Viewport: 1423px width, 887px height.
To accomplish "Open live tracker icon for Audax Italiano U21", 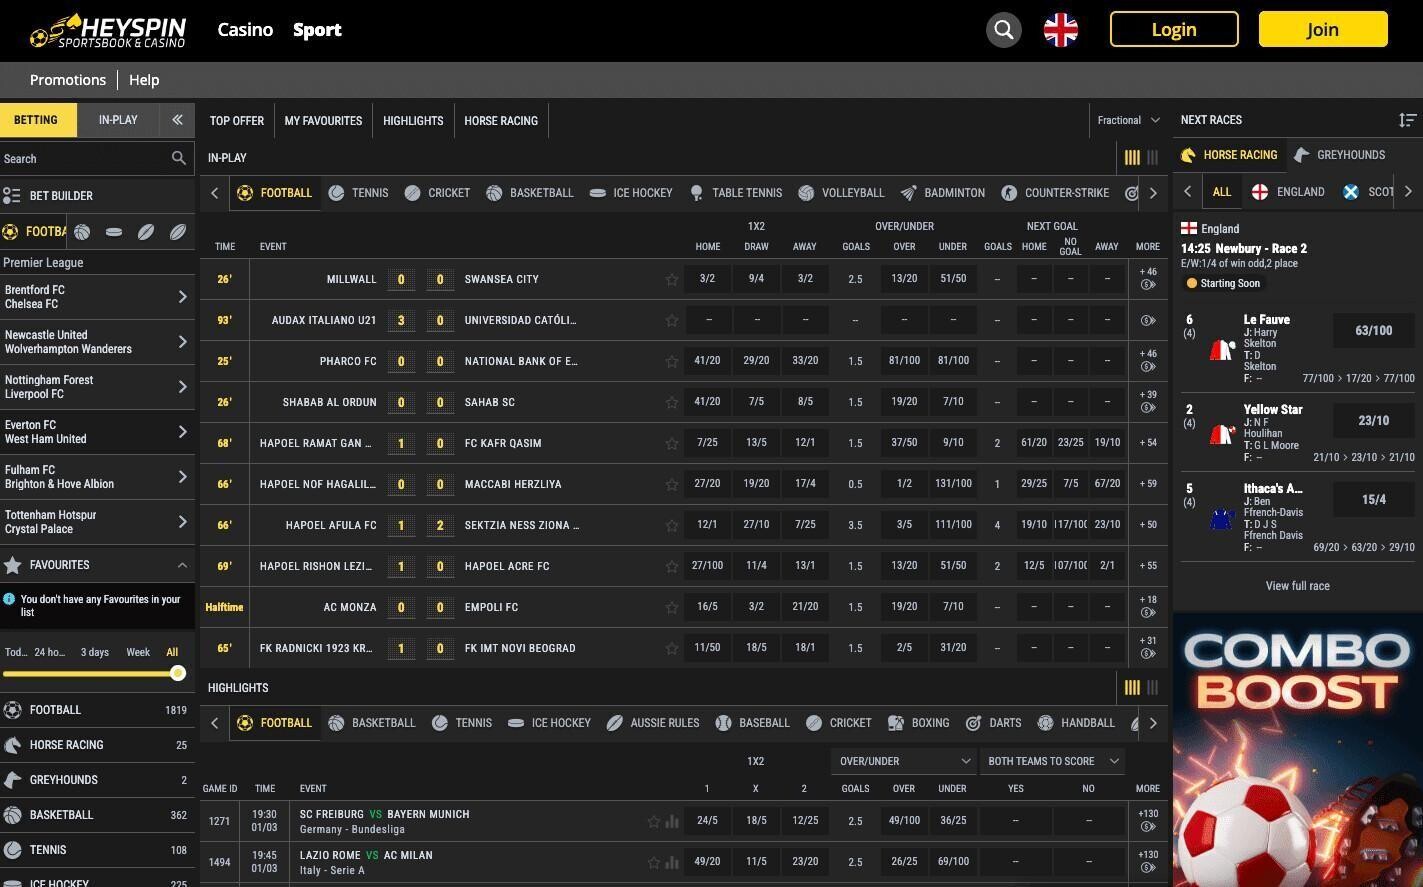I will click(1148, 321).
